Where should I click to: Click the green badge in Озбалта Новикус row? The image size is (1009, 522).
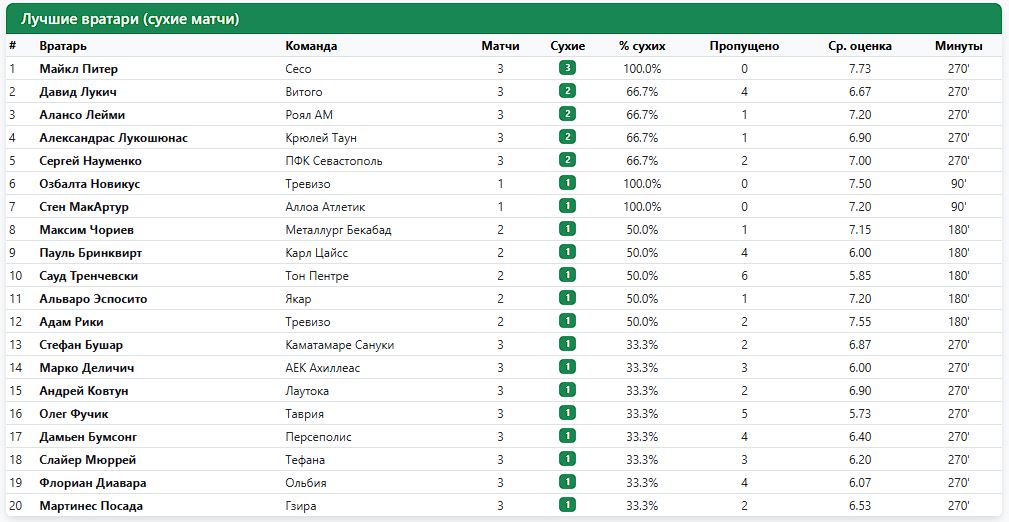568,183
